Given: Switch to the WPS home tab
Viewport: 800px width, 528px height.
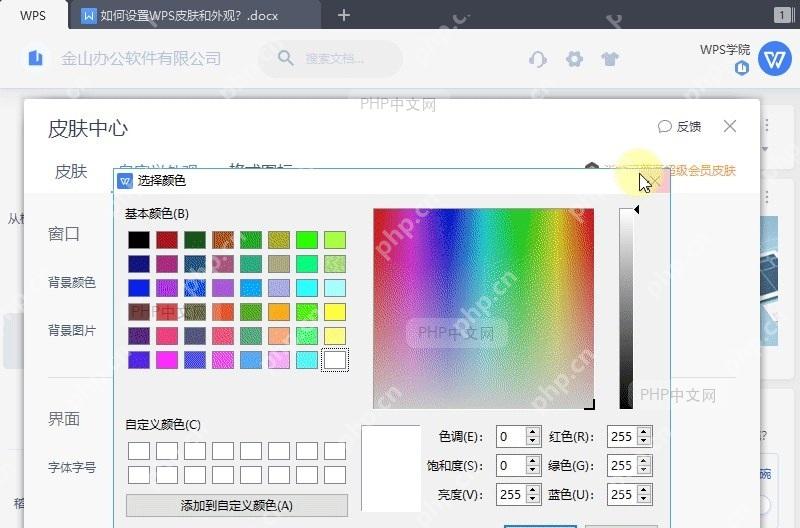Looking at the screenshot, I should point(33,15).
